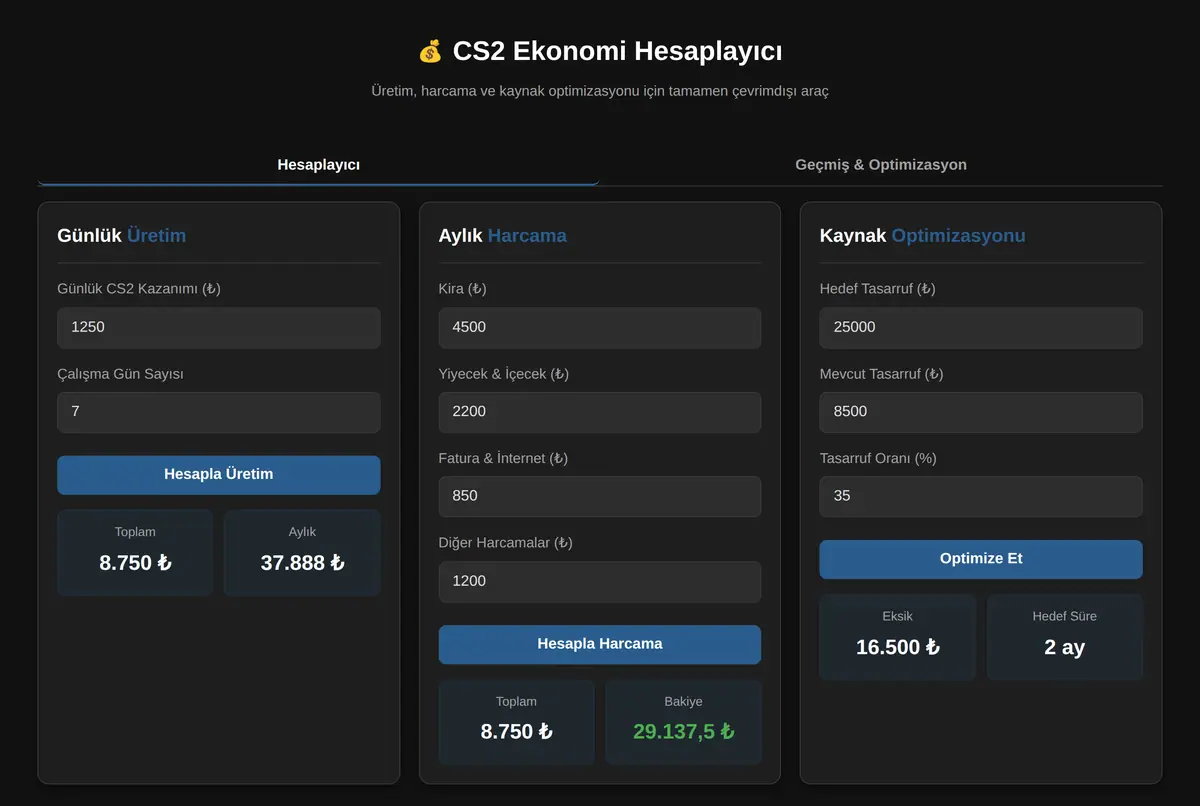The image size is (1200, 806).
Task: Click the 8.750 ₺ Toplam under Aylık Harcama
Action: pos(516,732)
